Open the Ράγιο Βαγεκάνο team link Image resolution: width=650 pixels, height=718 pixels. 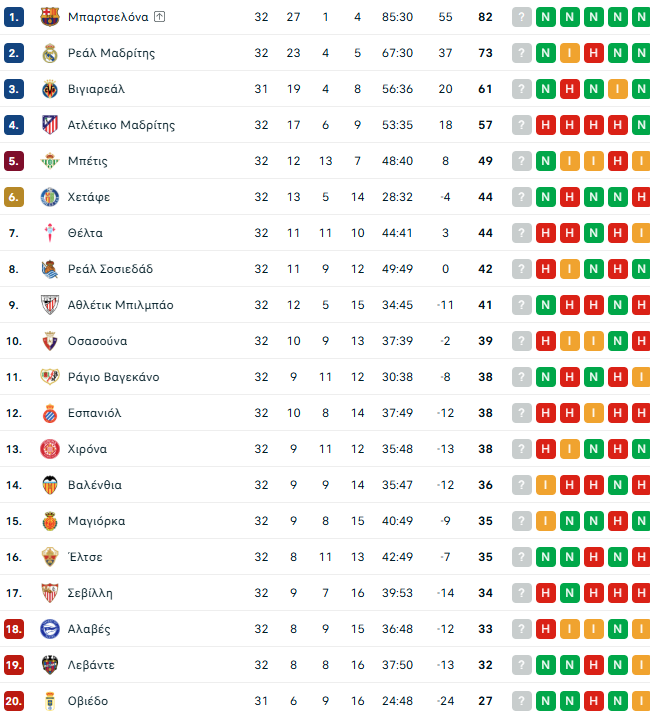(113, 377)
